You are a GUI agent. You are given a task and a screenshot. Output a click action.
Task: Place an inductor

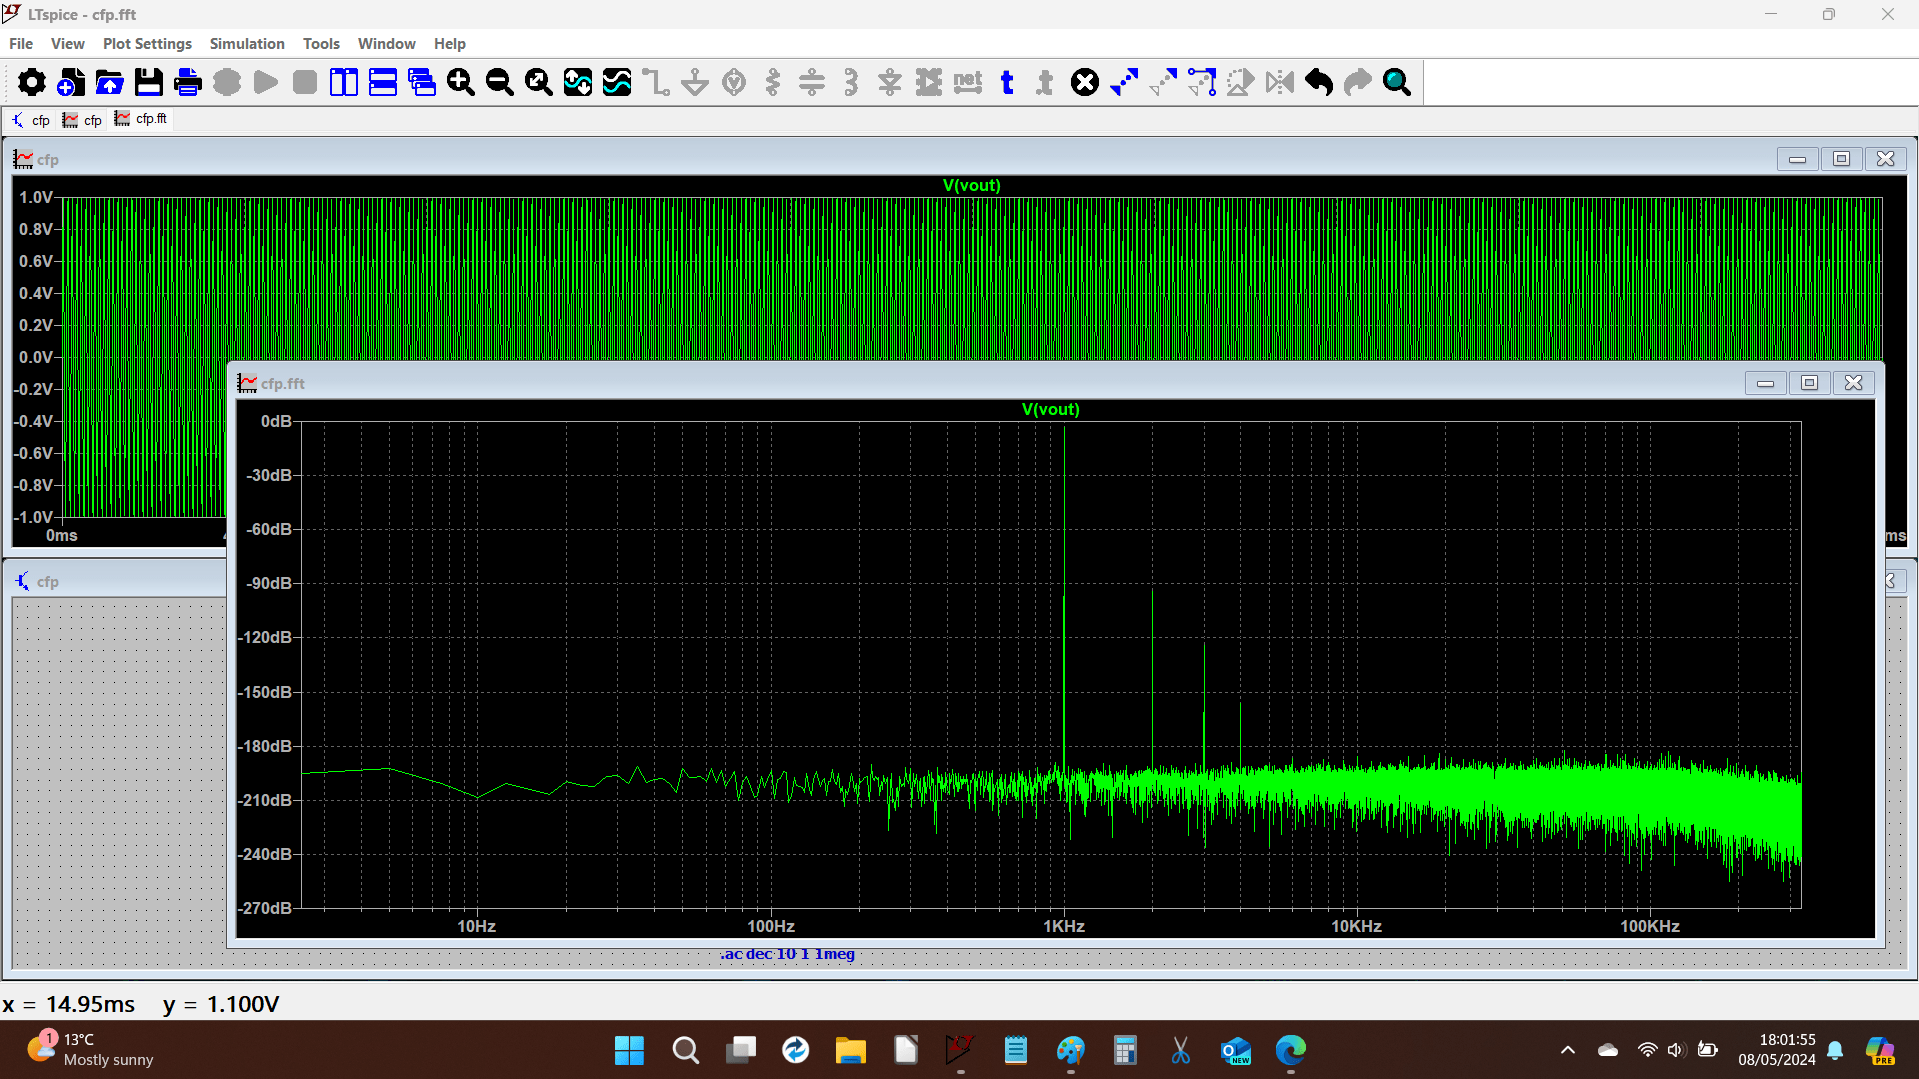click(x=851, y=82)
